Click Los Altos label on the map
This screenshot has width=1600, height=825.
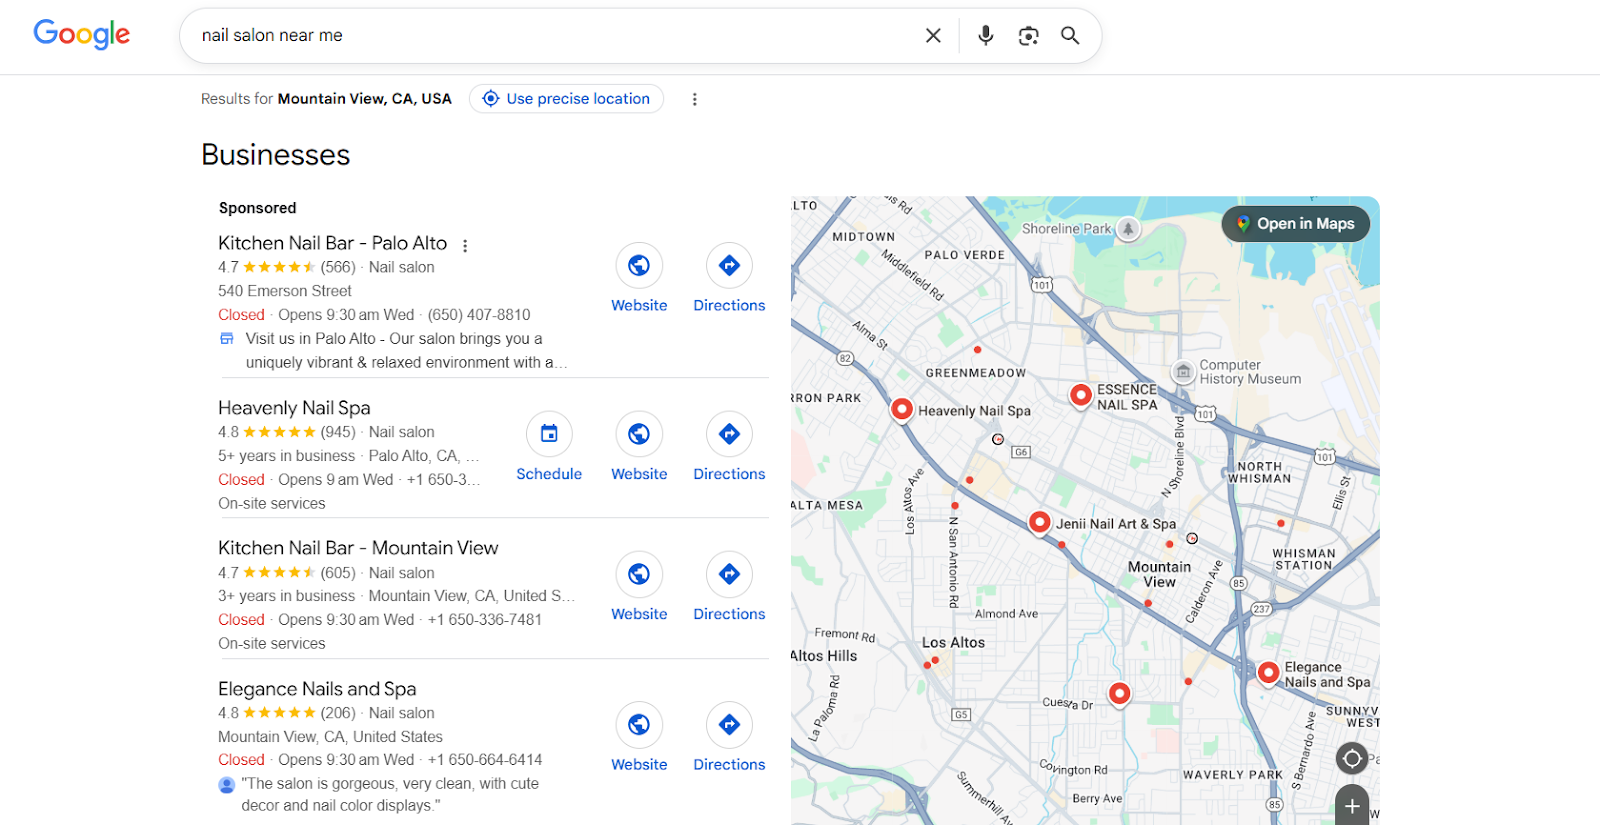pos(953,643)
